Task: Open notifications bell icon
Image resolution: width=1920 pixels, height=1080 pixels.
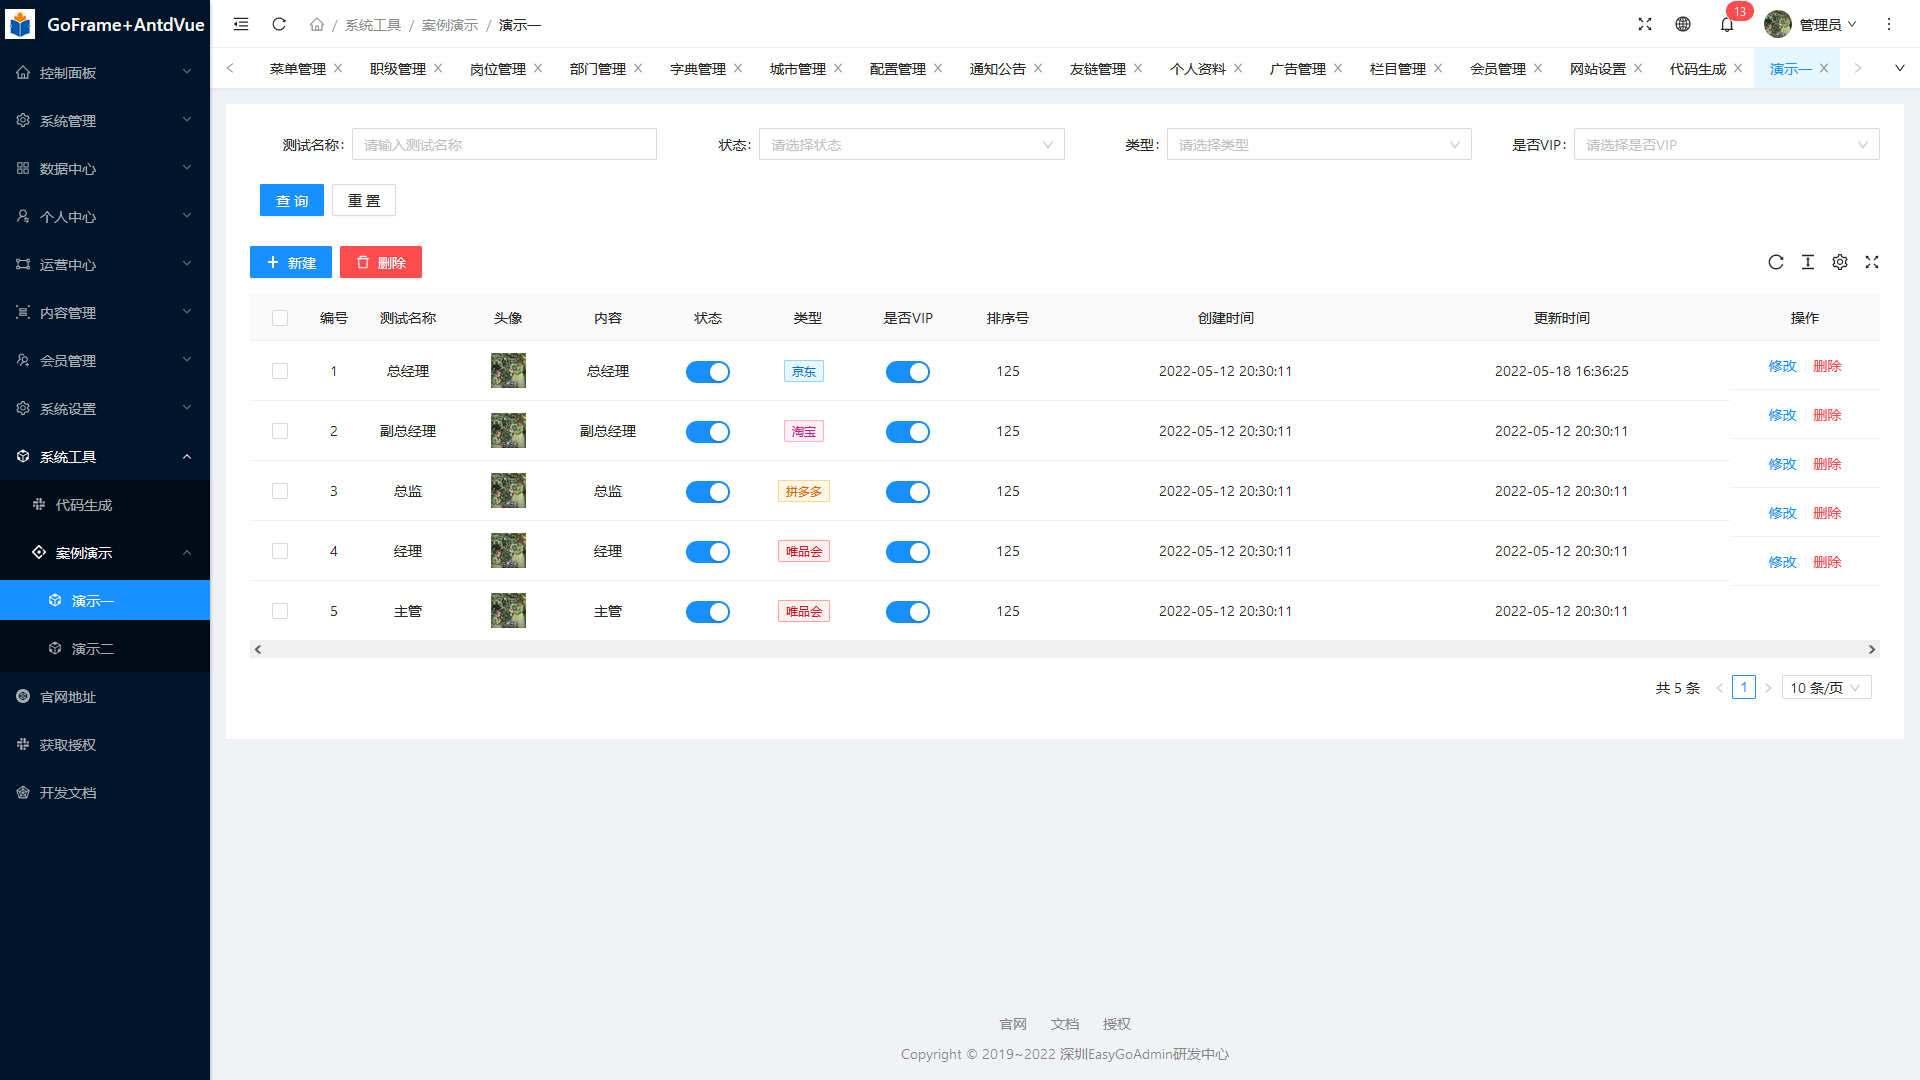Action: 1727,24
